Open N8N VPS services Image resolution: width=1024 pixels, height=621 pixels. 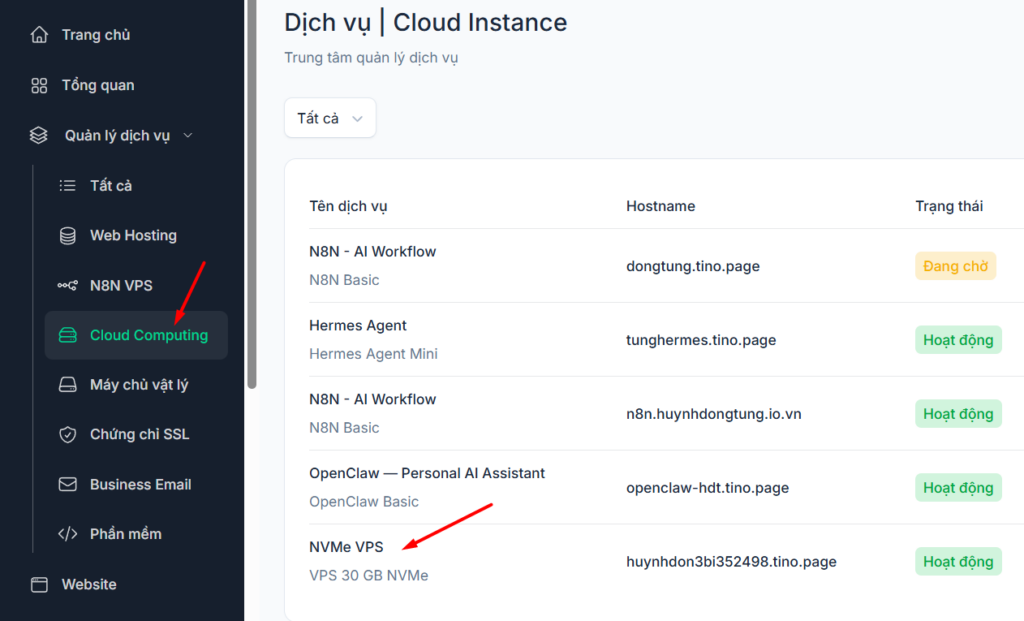121,285
